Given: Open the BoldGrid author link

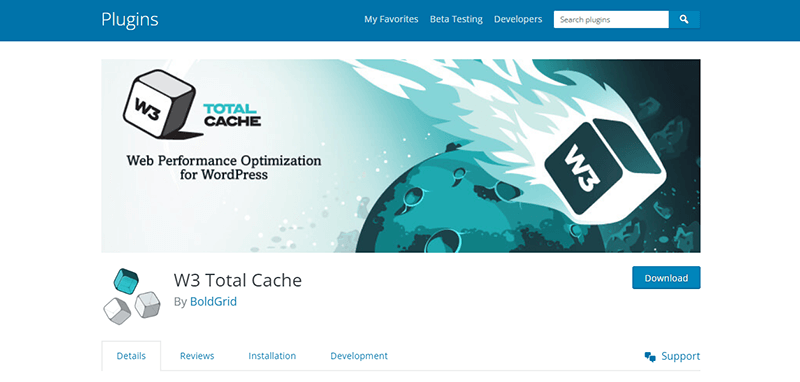Looking at the screenshot, I should point(213,302).
